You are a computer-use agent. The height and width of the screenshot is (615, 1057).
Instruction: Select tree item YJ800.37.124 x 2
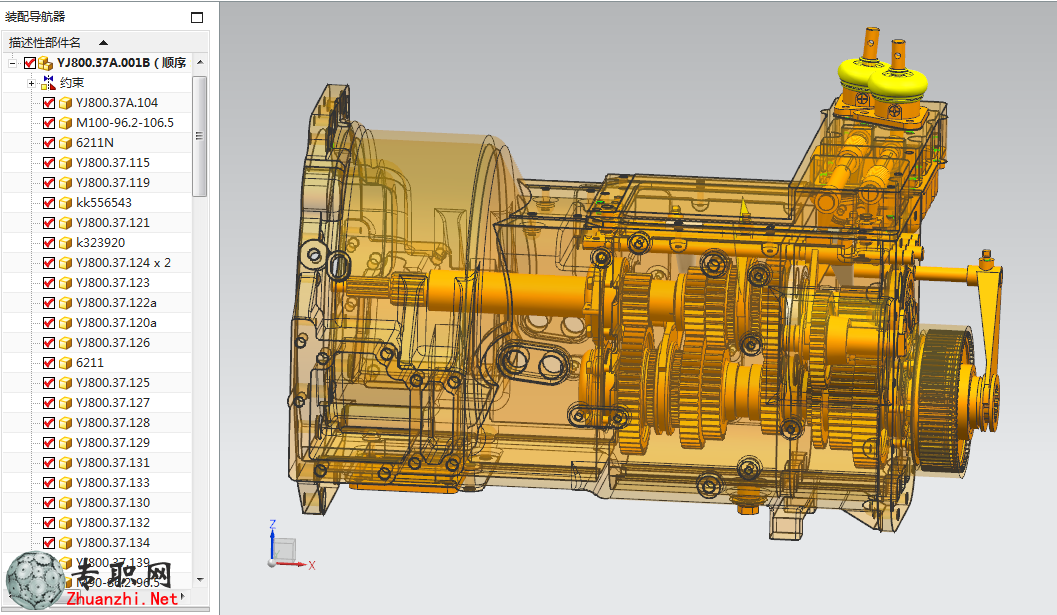(x=98, y=263)
